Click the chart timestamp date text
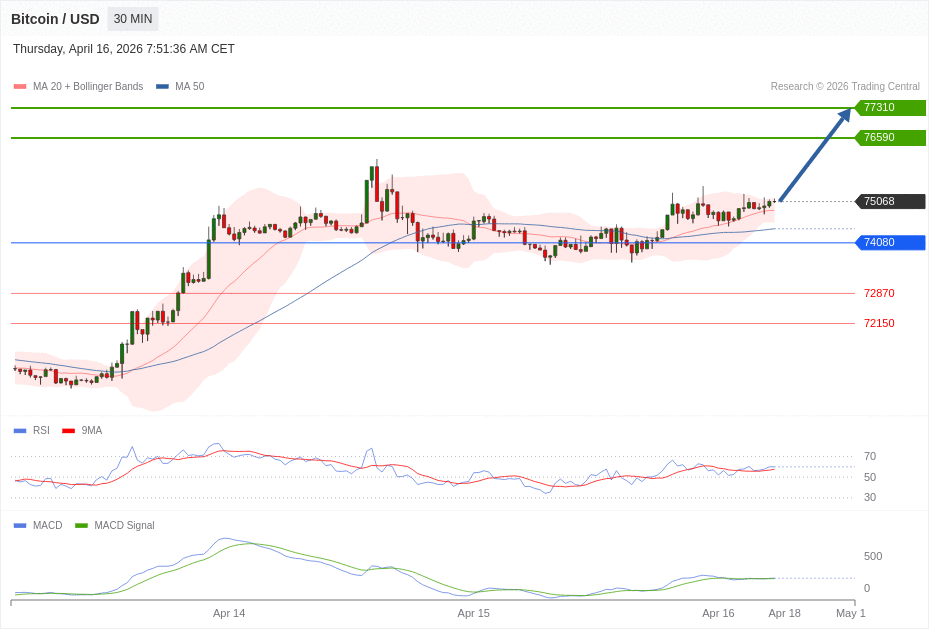929x629 pixels. click(124, 49)
